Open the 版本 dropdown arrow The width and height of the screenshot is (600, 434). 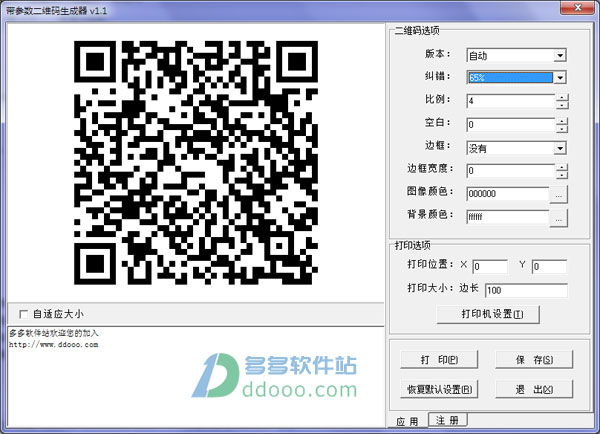560,55
